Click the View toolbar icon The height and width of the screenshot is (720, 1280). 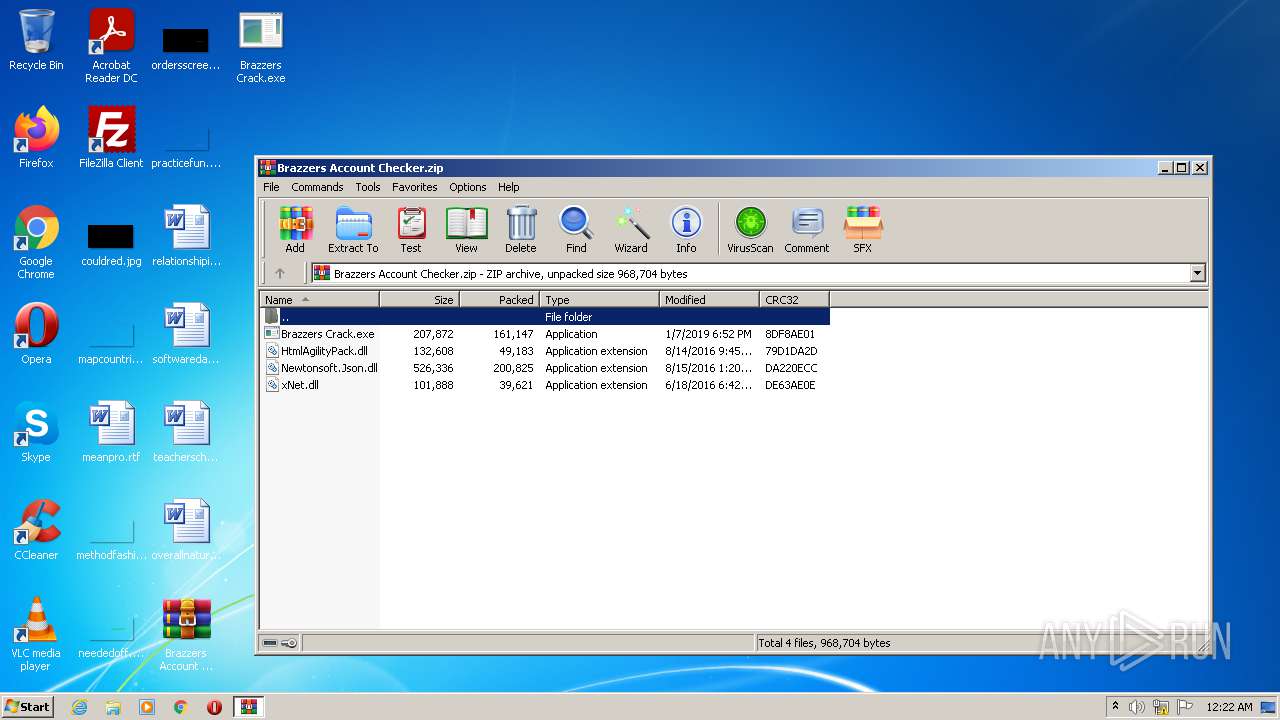[x=466, y=230]
